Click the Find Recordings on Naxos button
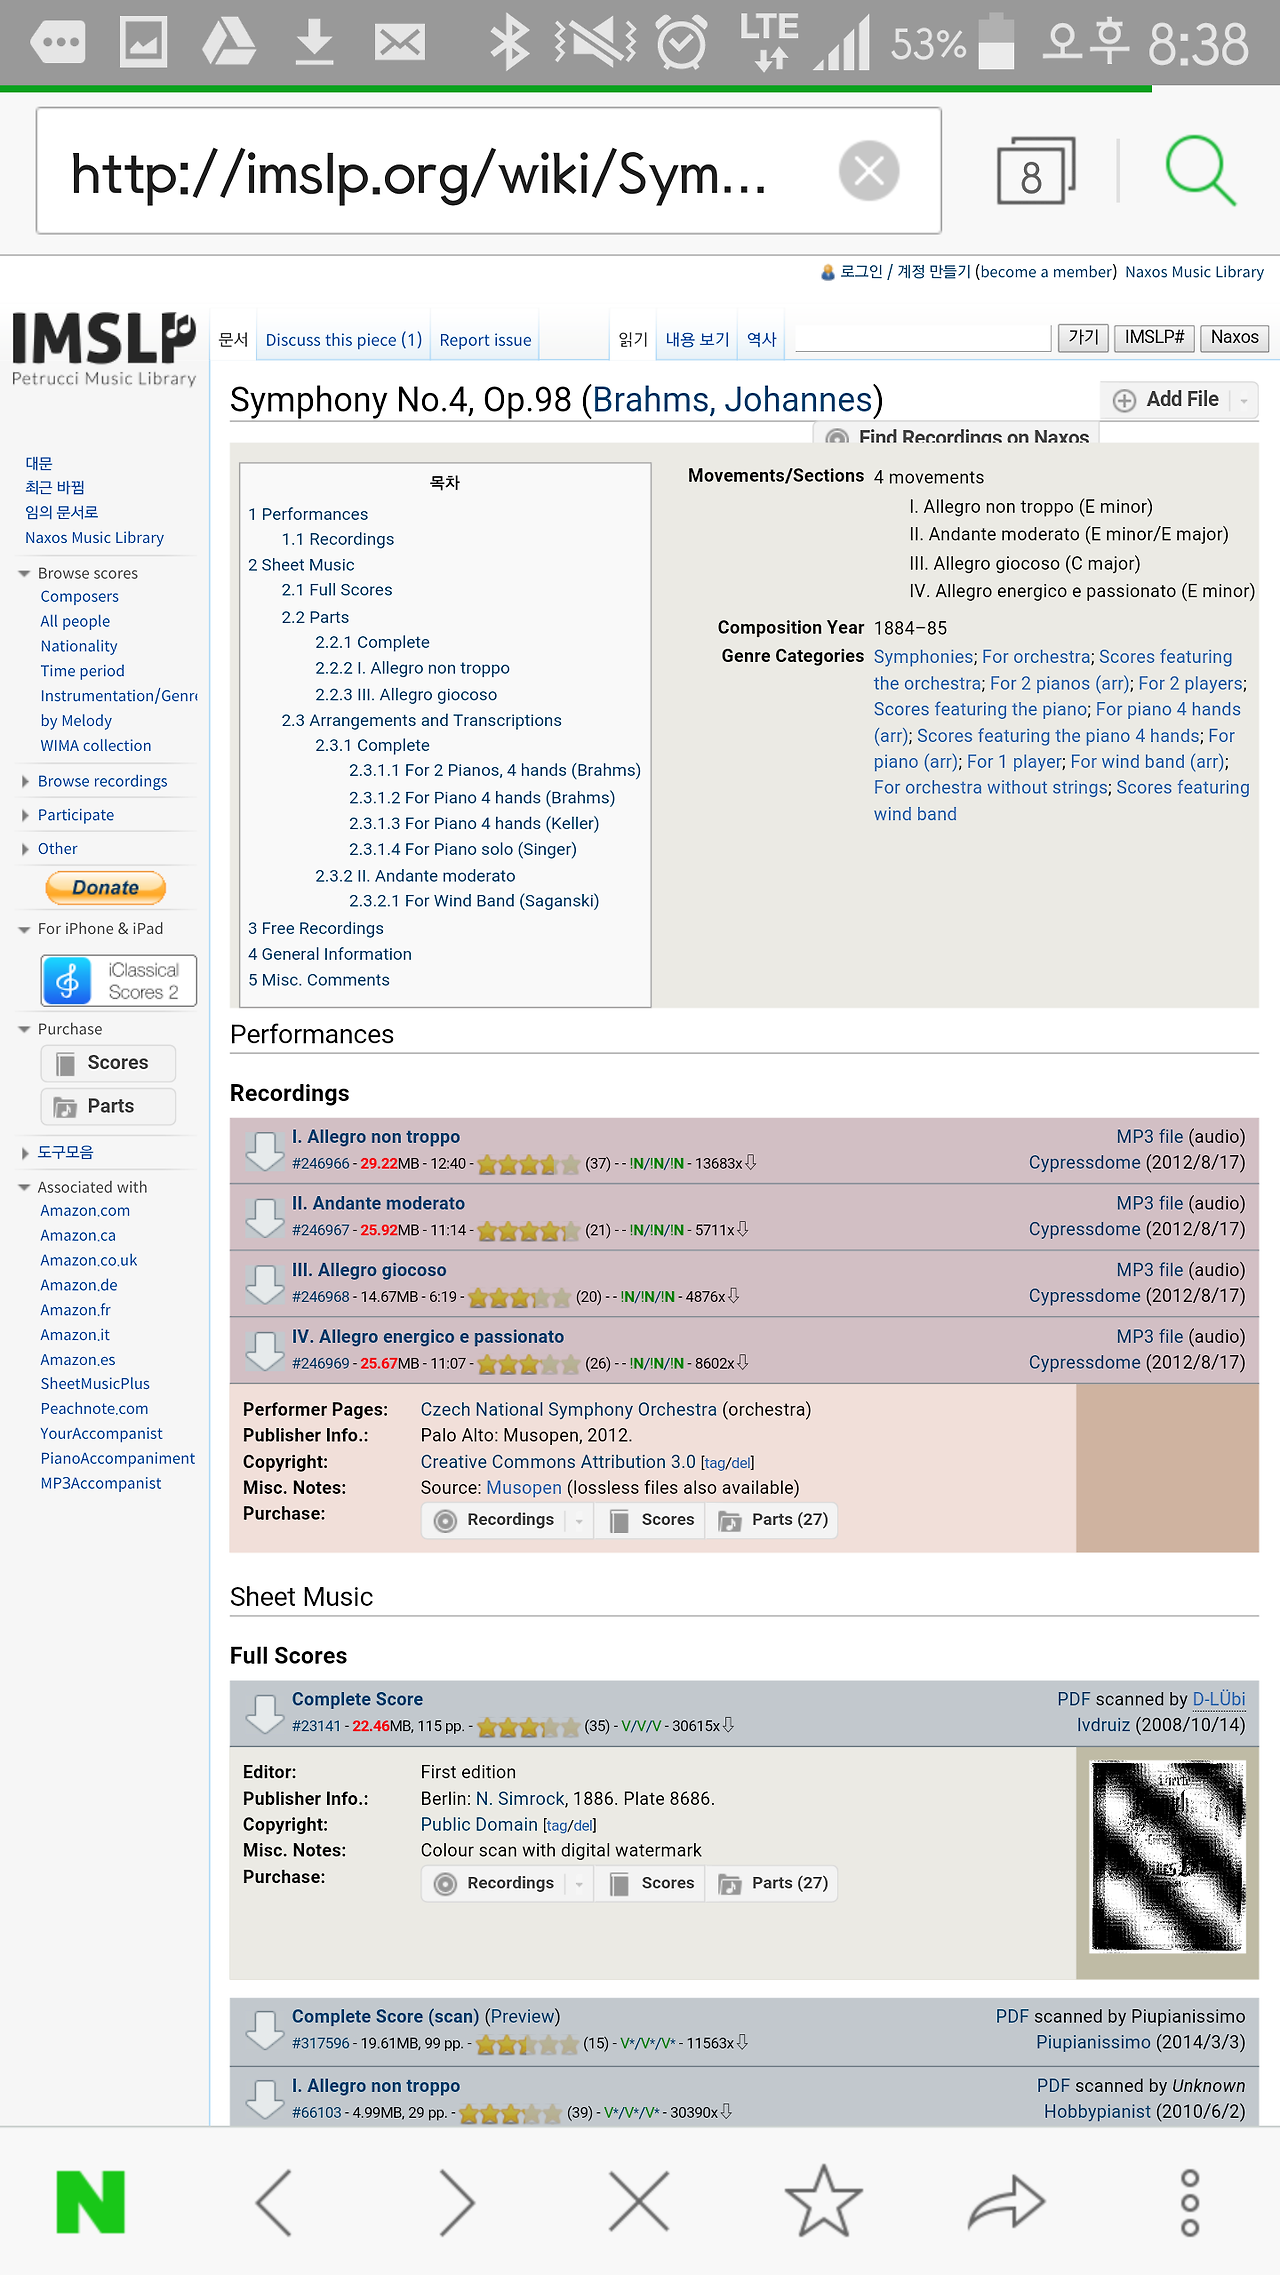This screenshot has width=1280, height=2275. point(958,436)
